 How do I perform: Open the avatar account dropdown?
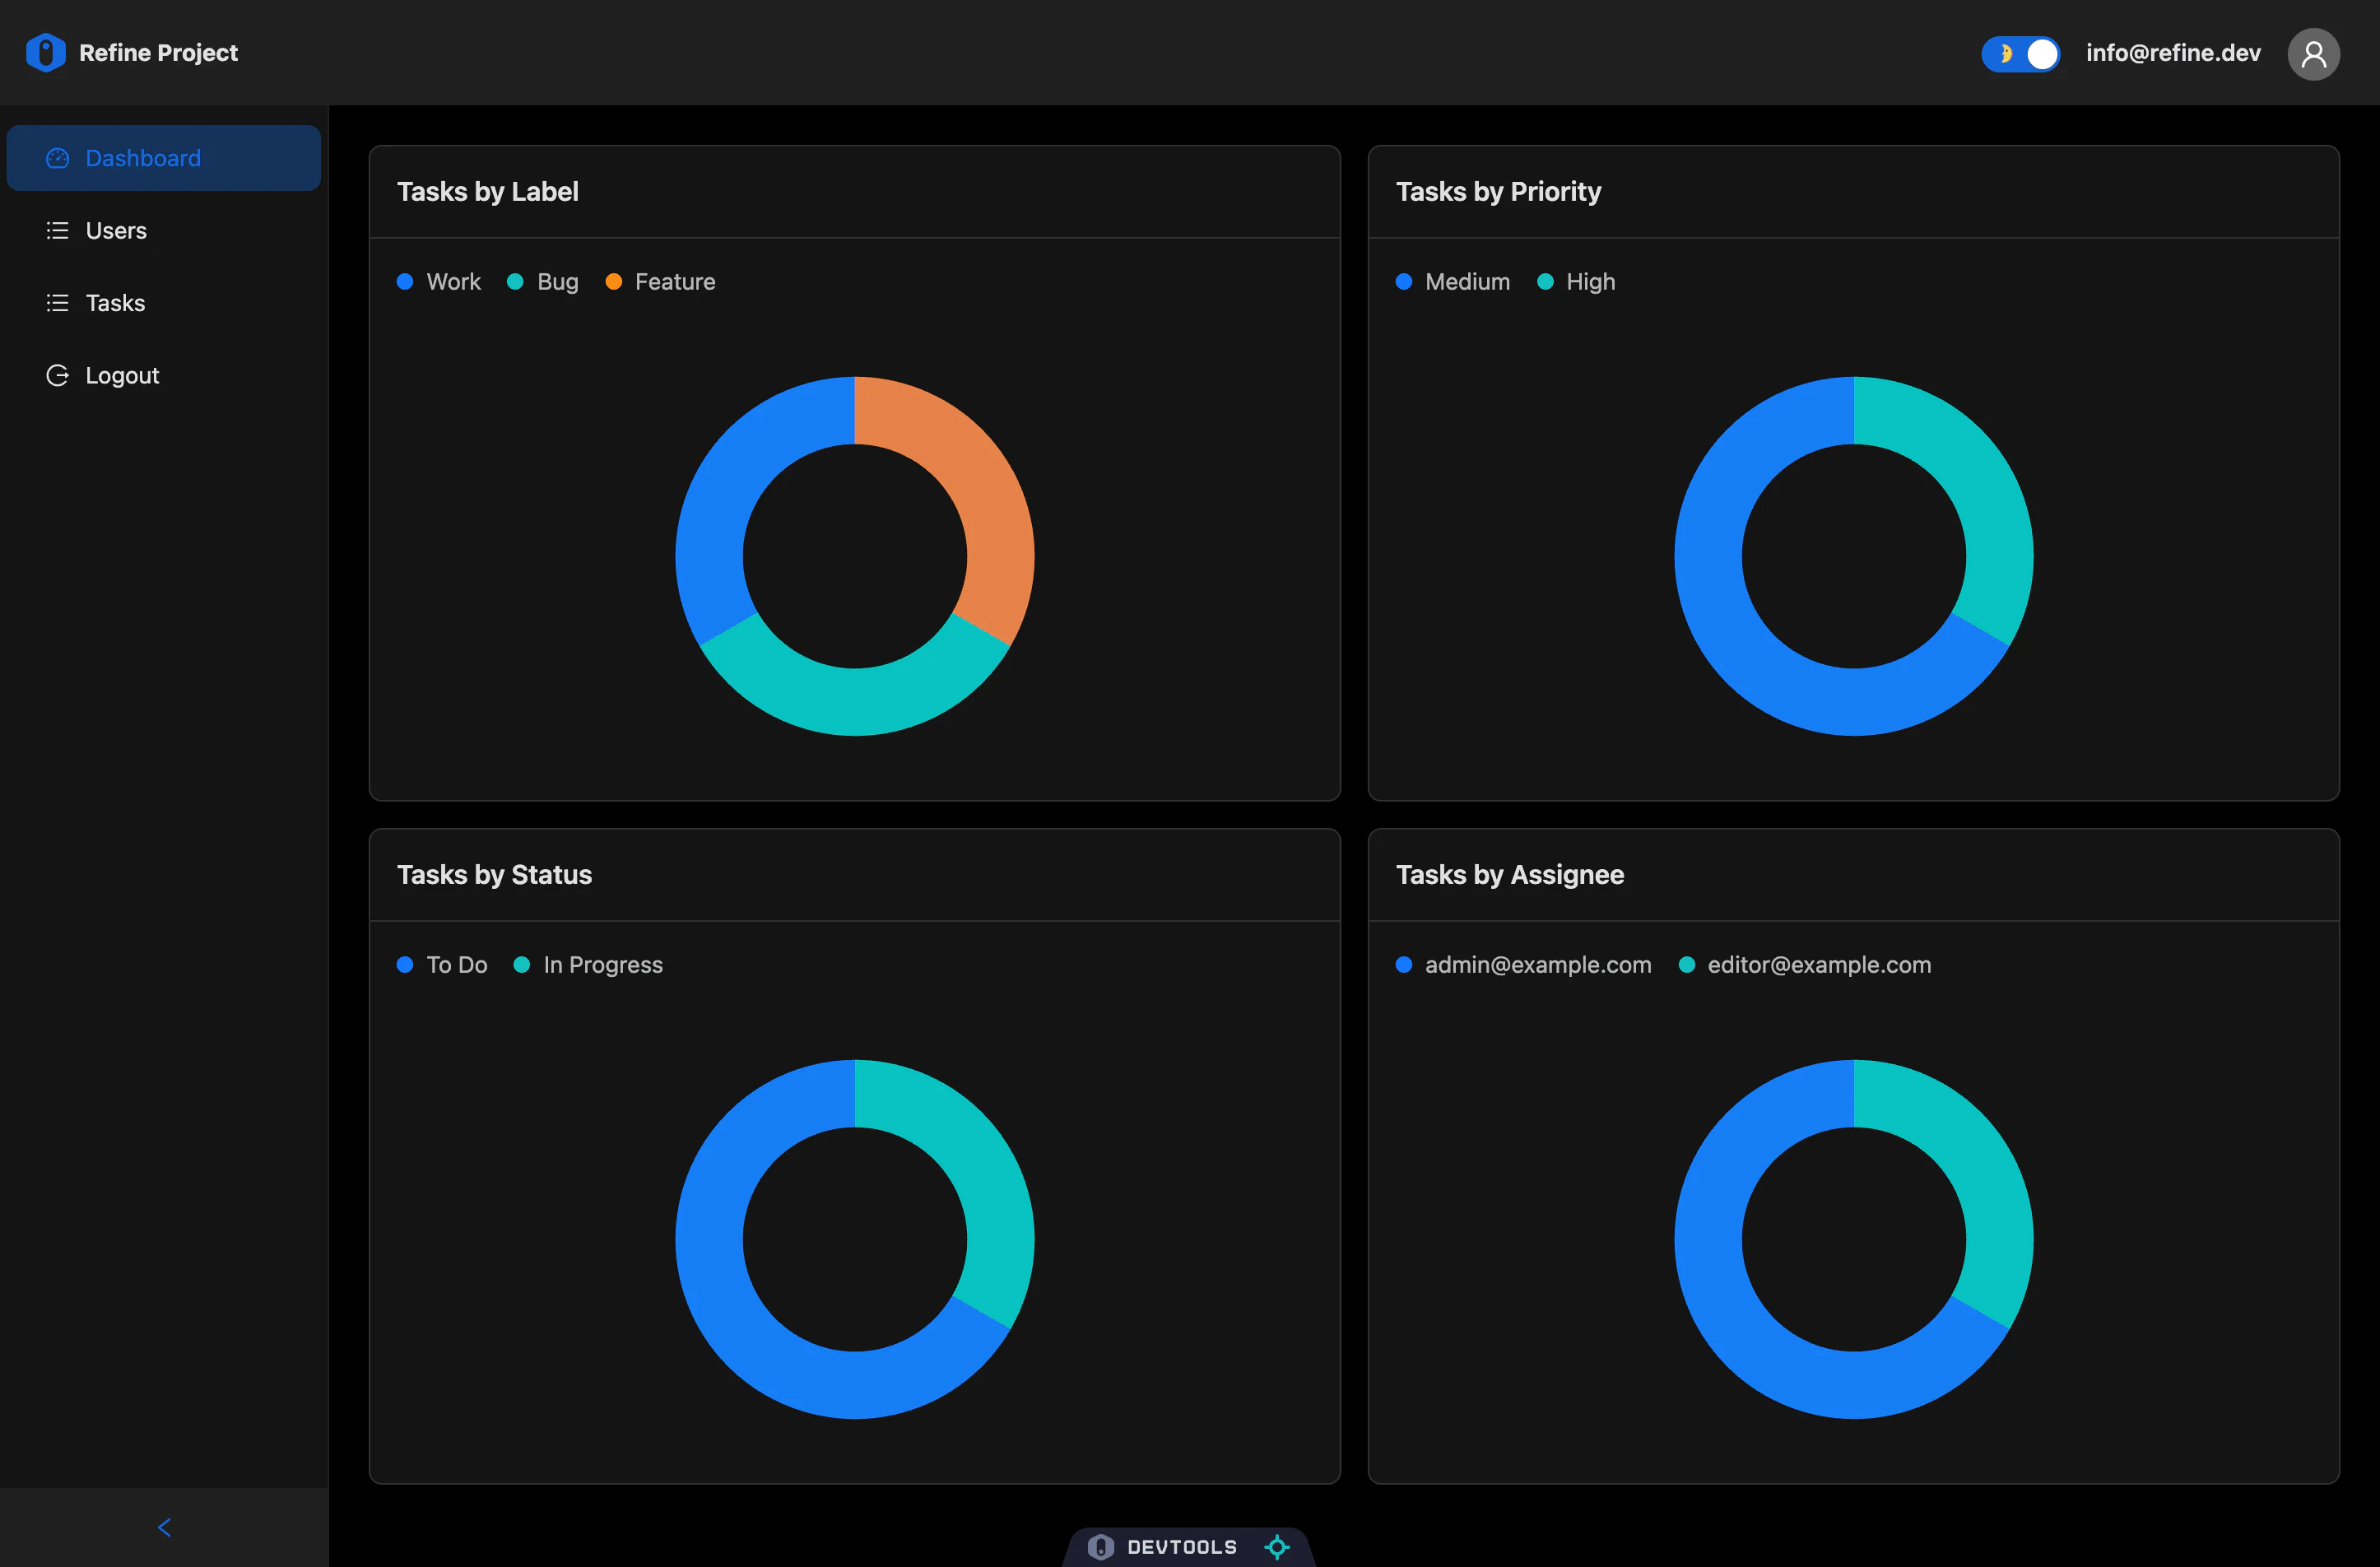click(2314, 53)
